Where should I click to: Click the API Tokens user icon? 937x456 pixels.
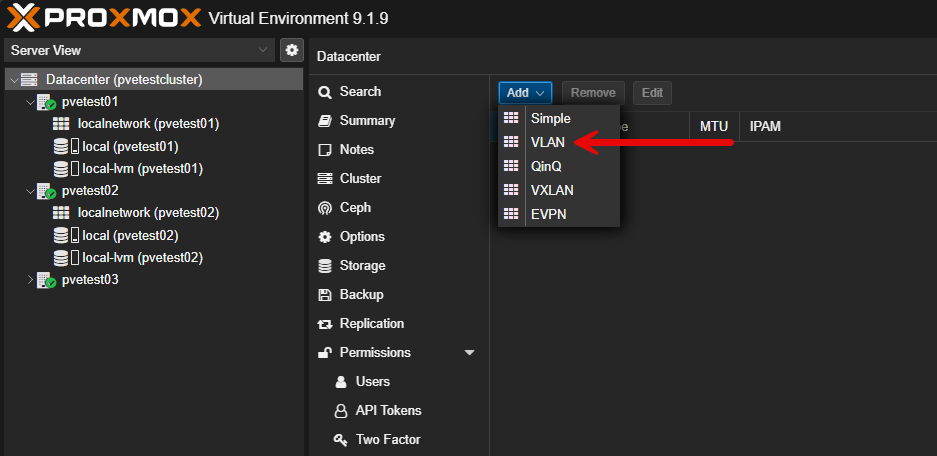tap(340, 411)
